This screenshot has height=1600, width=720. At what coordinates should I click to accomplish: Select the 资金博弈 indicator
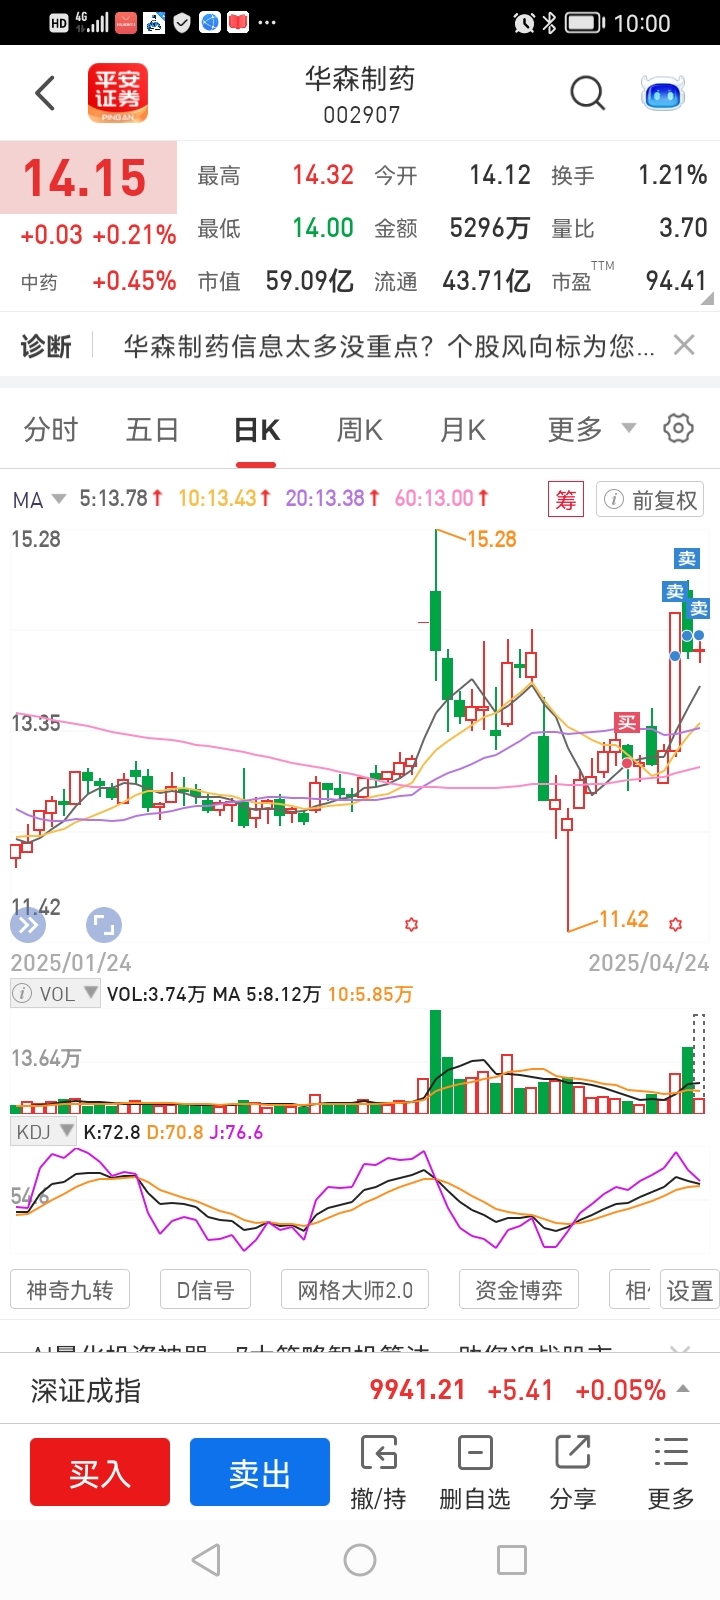click(518, 1290)
